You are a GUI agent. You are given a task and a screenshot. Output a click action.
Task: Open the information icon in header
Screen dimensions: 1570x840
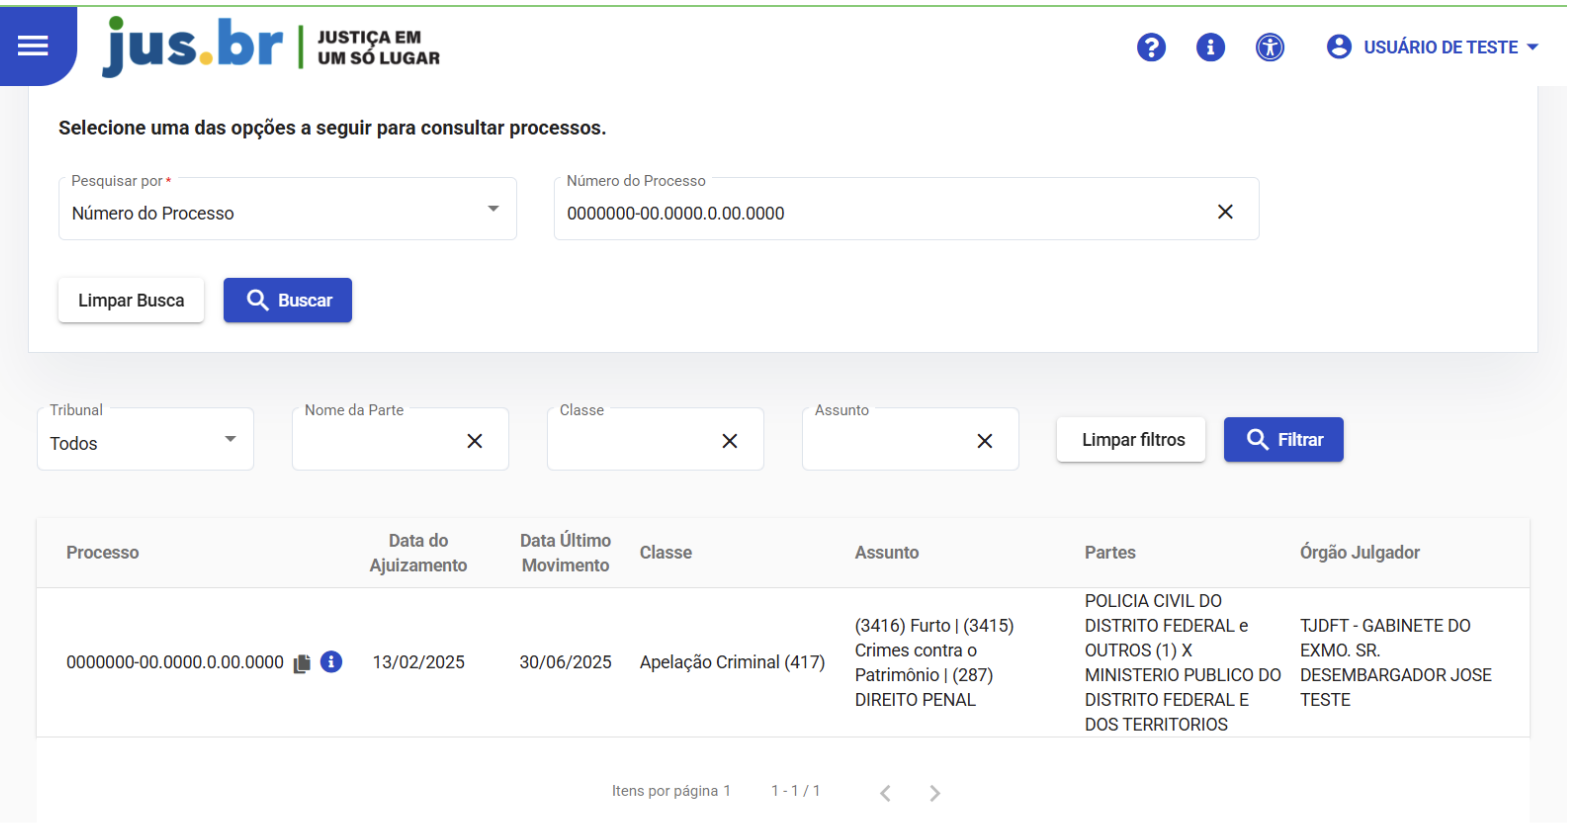click(x=1210, y=47)
